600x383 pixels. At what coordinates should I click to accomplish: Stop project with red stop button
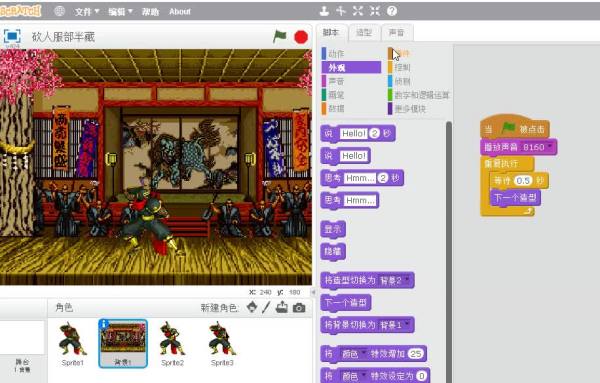(x=301, y=37)
